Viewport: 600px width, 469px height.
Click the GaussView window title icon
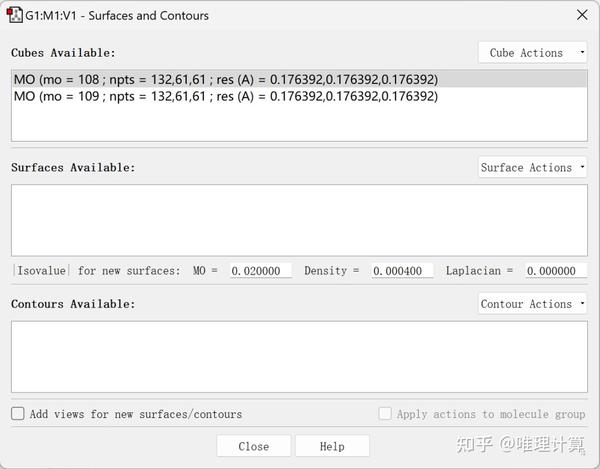[x=15, y=15]
